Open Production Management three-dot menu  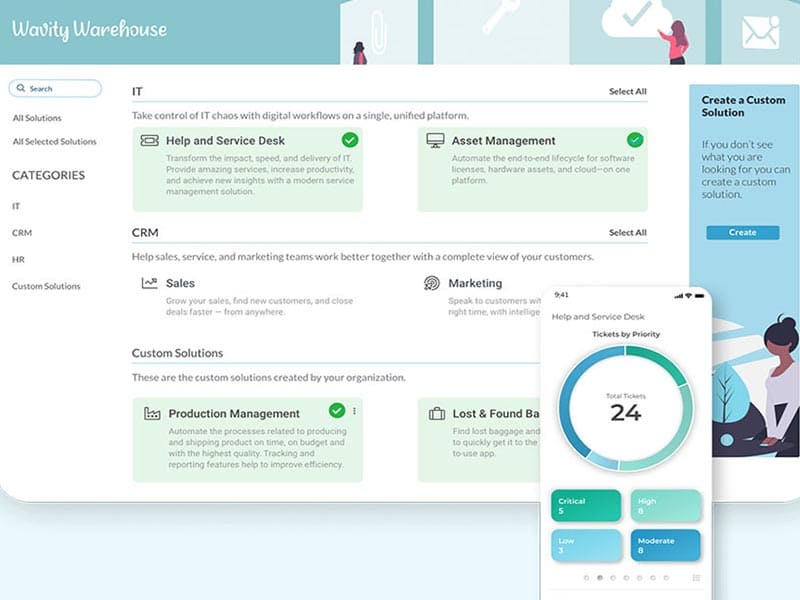point(355,411)
